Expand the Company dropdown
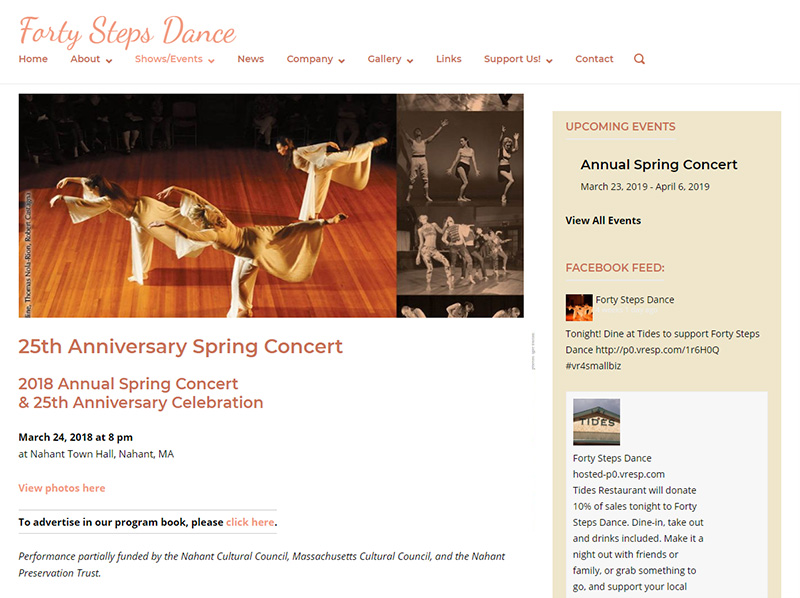 click(x=310, y=59)
